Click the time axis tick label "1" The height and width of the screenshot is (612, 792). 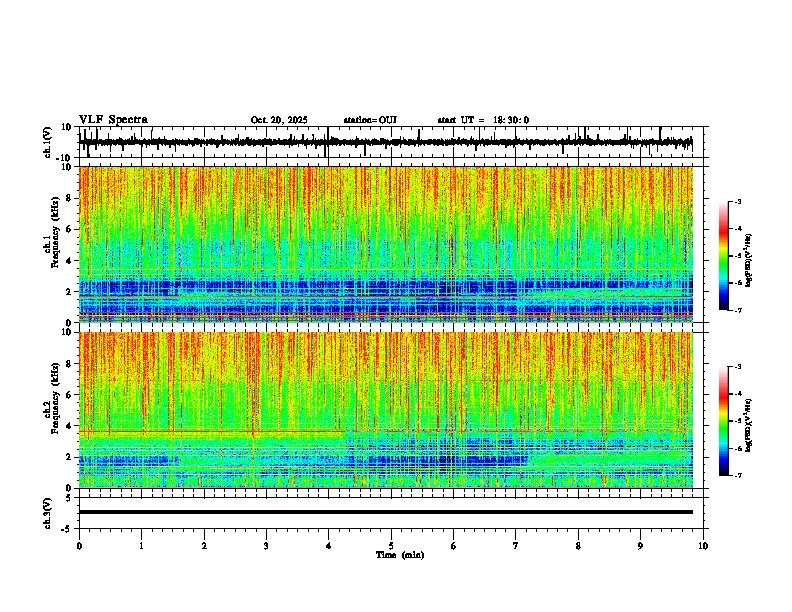point(141,546)
